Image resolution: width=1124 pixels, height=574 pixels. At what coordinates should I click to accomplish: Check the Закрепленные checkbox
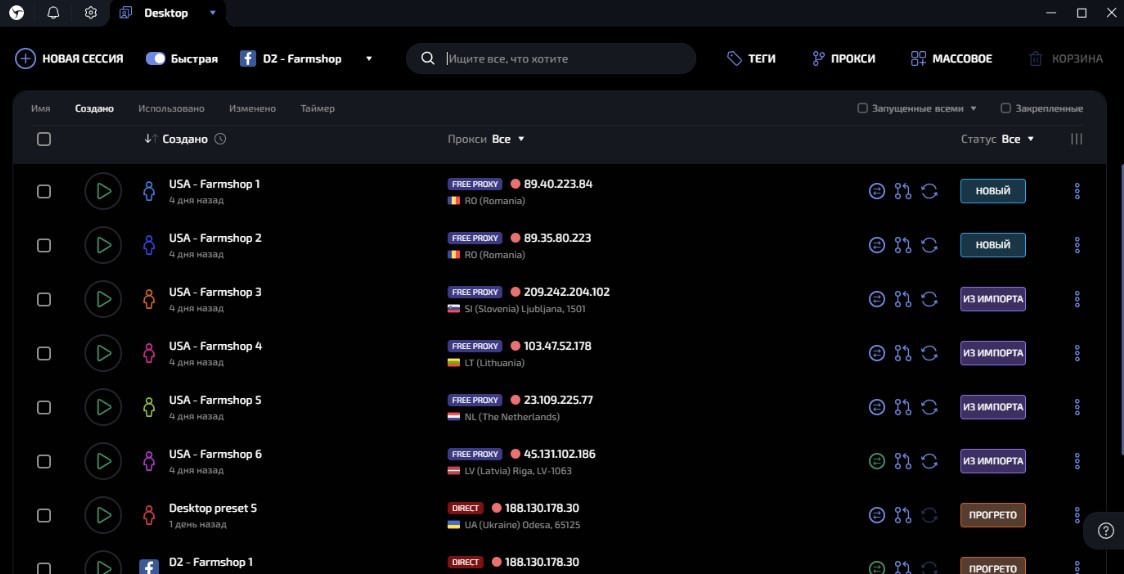pos(1006,108)
